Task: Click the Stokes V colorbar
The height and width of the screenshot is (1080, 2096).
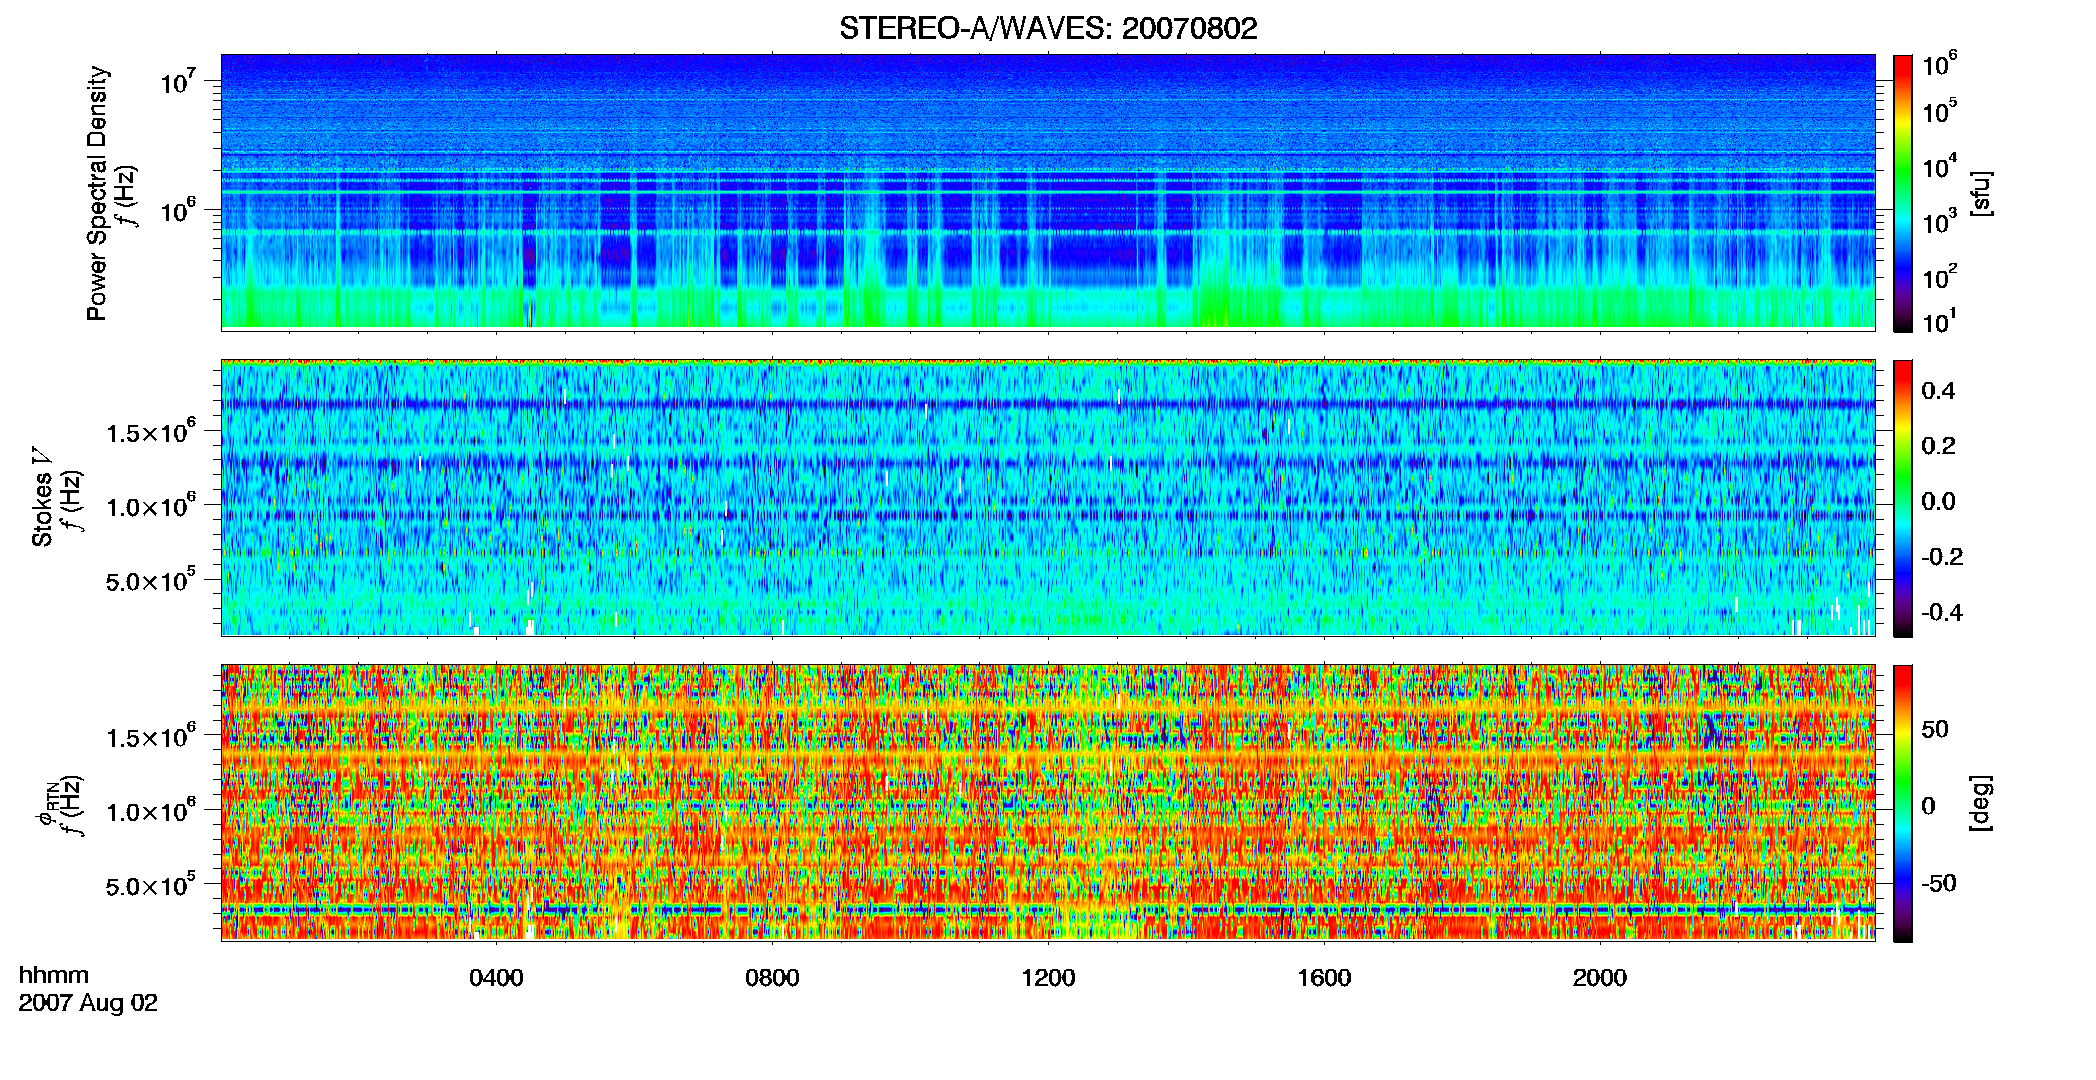Action: [1903, 498]
